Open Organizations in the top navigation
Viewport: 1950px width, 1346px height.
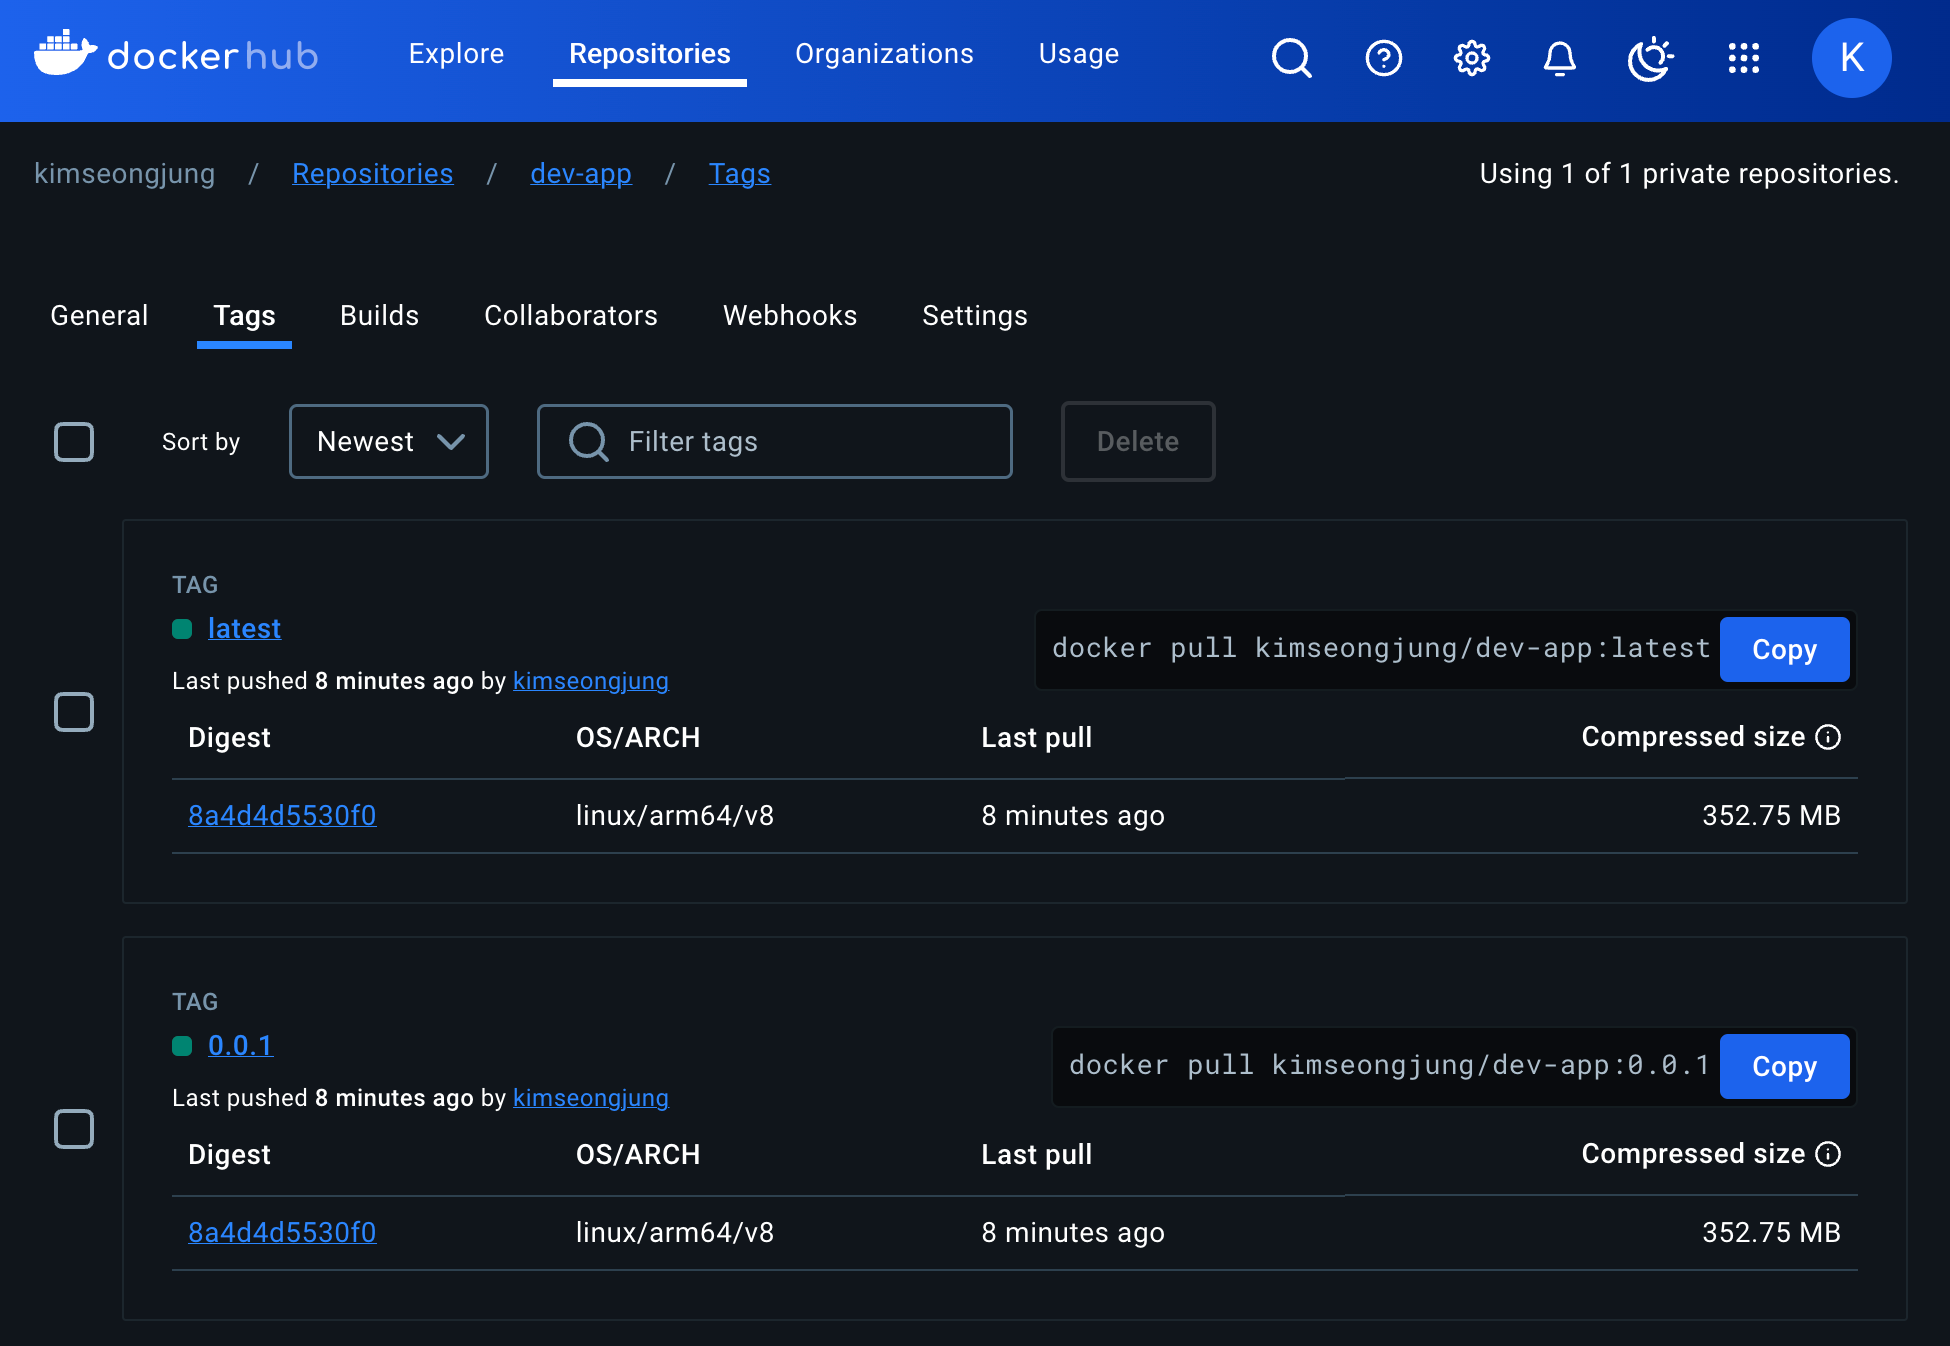pyautogui.click(x=884, y=54)
